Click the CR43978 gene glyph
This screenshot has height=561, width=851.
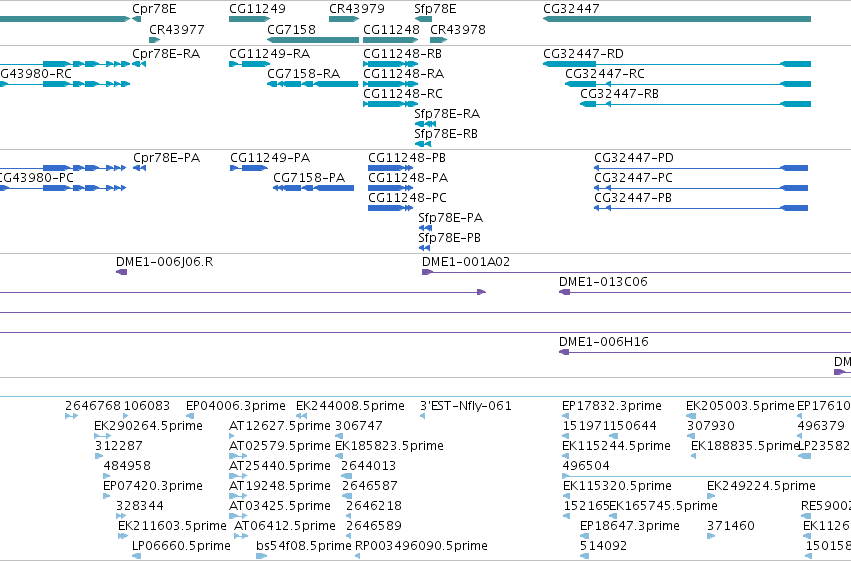439,40
